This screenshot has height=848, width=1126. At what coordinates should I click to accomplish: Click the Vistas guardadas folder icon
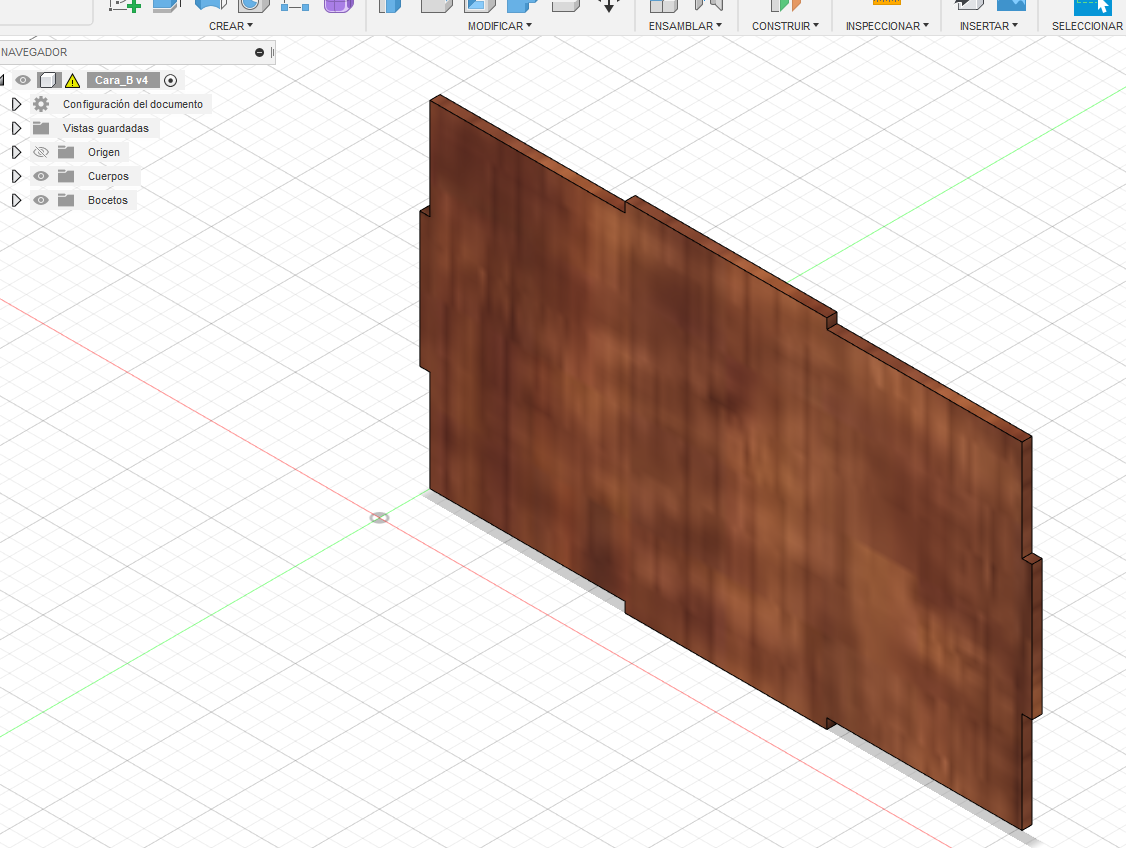[41, 128]
